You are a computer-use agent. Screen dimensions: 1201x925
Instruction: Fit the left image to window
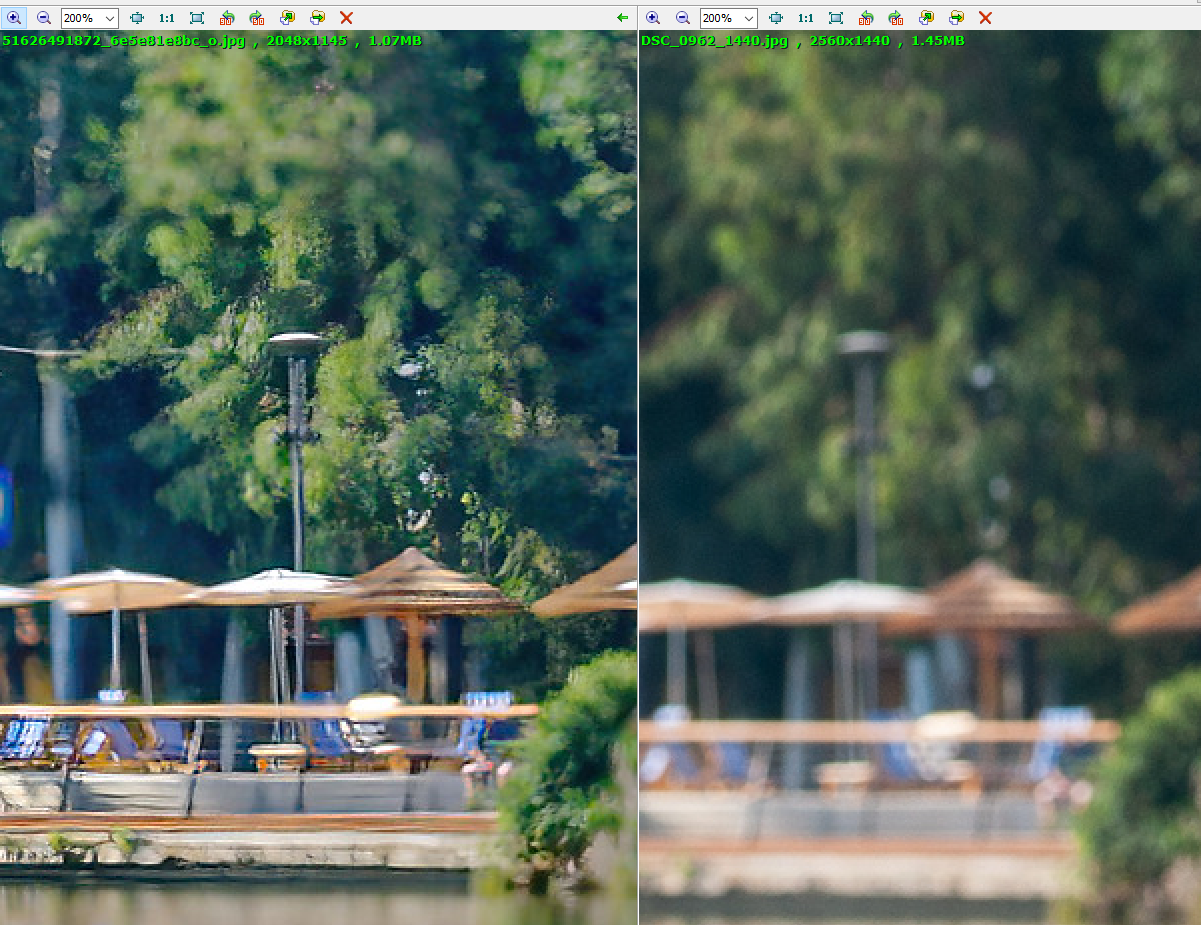click(197, 18)
